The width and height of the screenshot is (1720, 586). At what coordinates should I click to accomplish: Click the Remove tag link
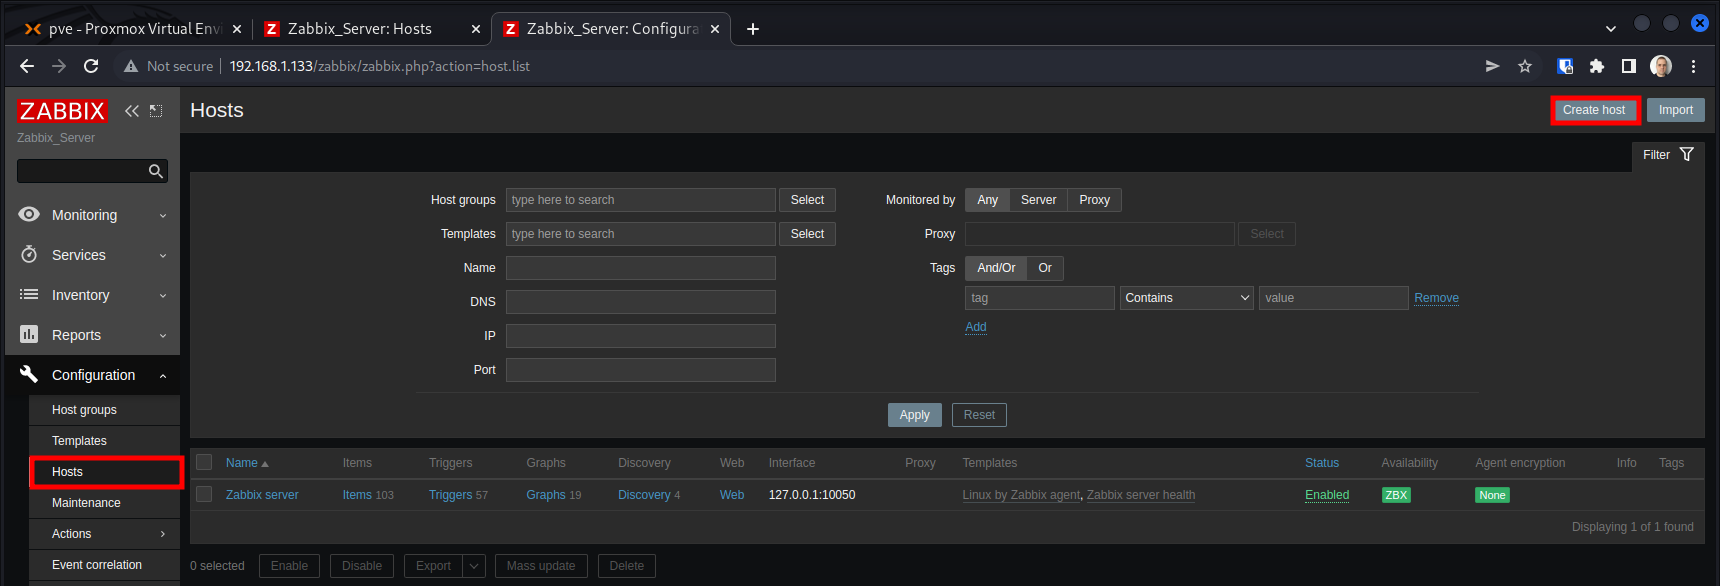point(1436,298)
